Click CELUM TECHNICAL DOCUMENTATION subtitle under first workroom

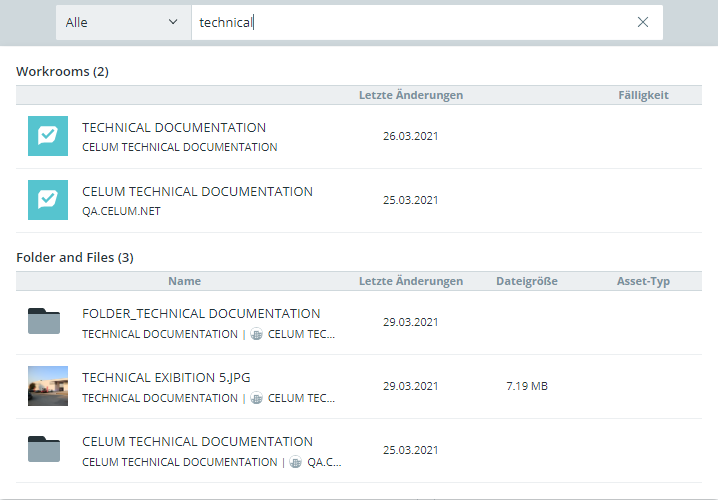(180, 147)
